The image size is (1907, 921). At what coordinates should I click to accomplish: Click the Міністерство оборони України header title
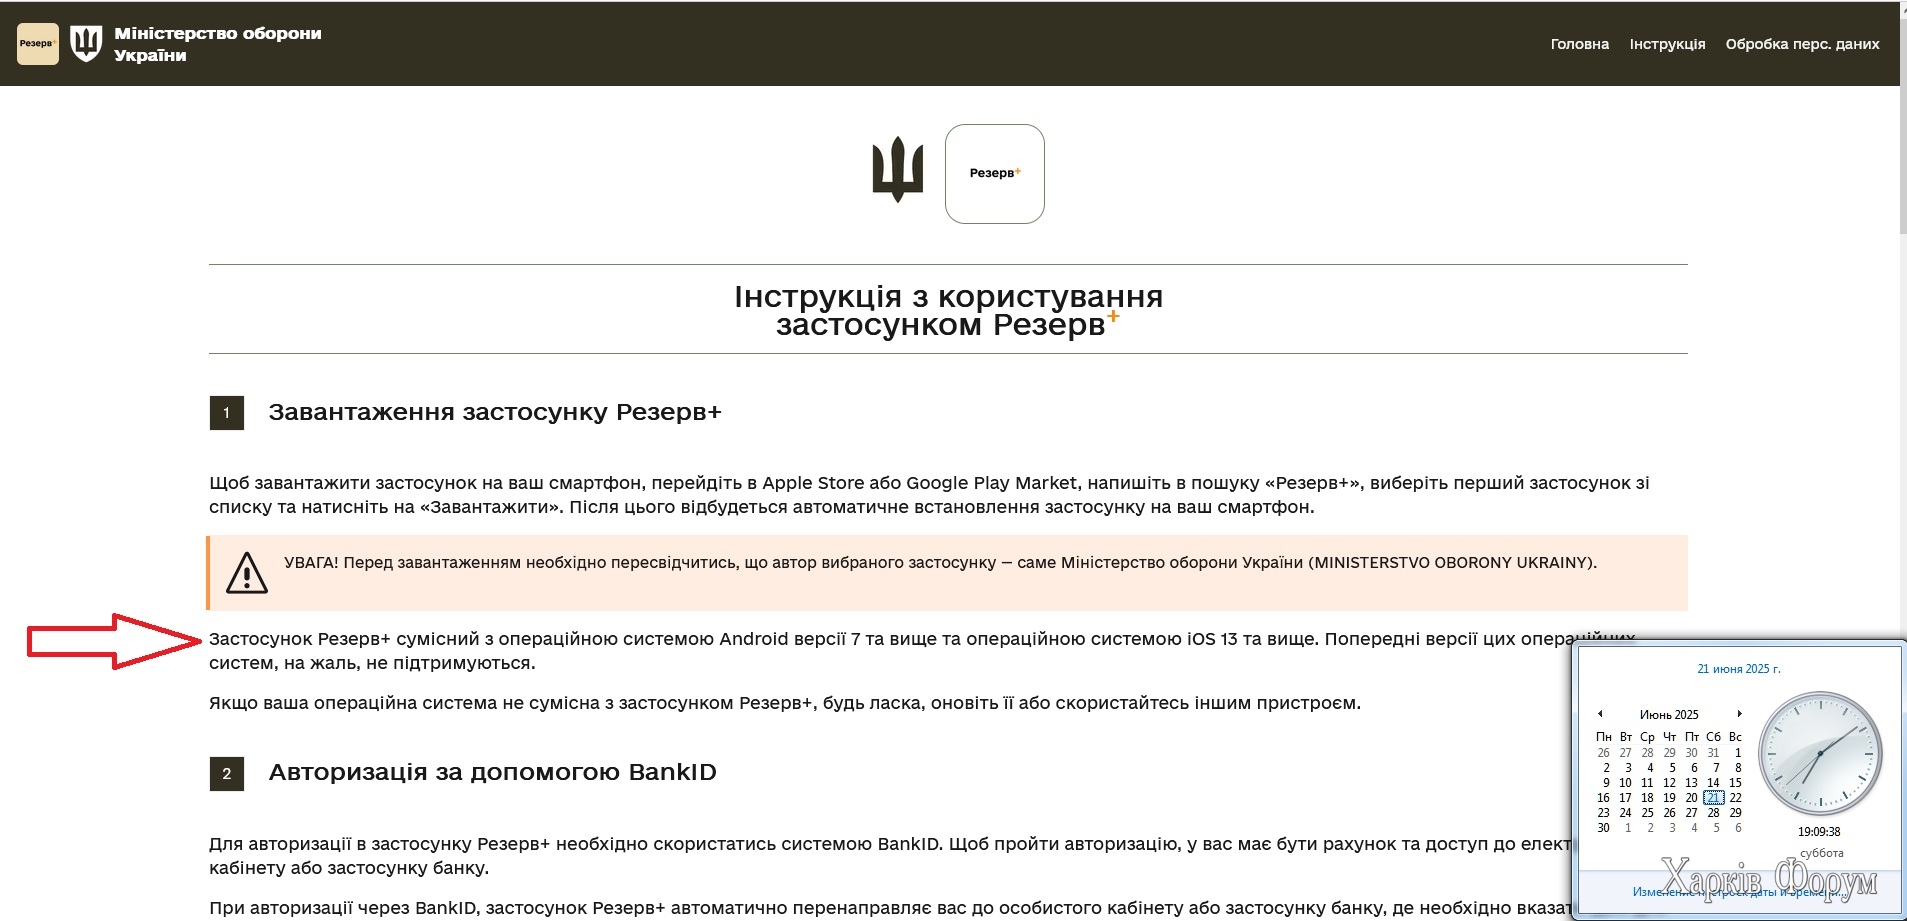[217, 44]
